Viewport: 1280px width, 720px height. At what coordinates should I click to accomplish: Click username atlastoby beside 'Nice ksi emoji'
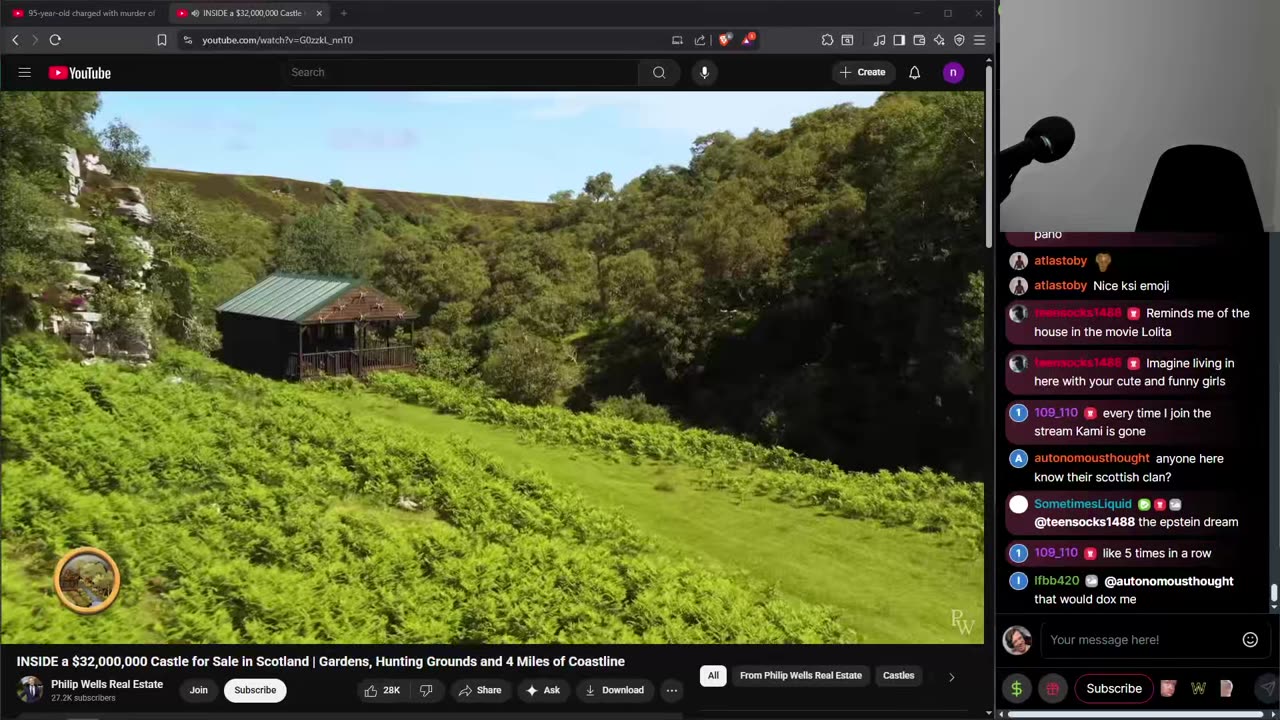[x=1060, y=286]
